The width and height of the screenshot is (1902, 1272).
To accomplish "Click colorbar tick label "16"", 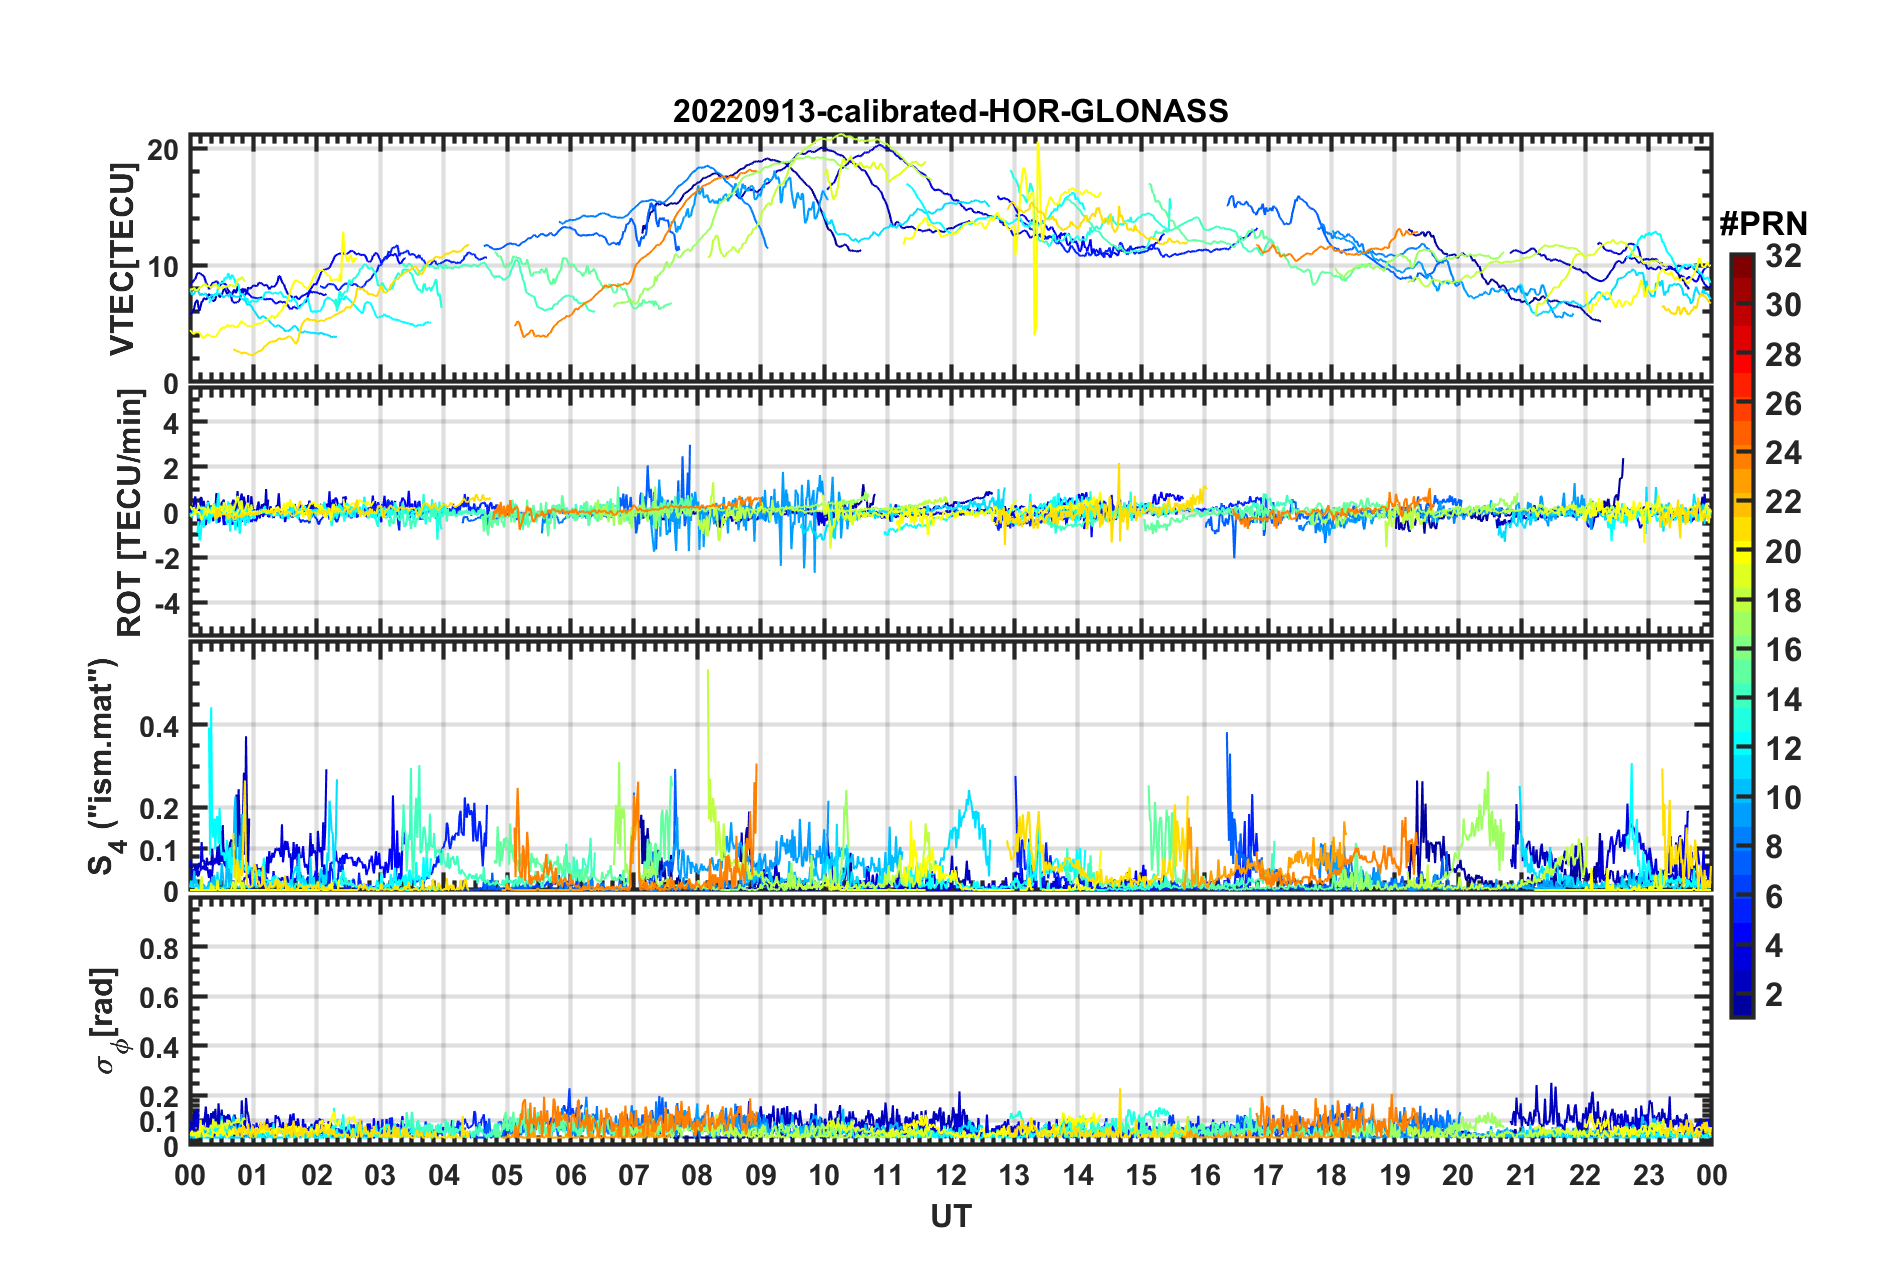I will [x=1783, y=650].
